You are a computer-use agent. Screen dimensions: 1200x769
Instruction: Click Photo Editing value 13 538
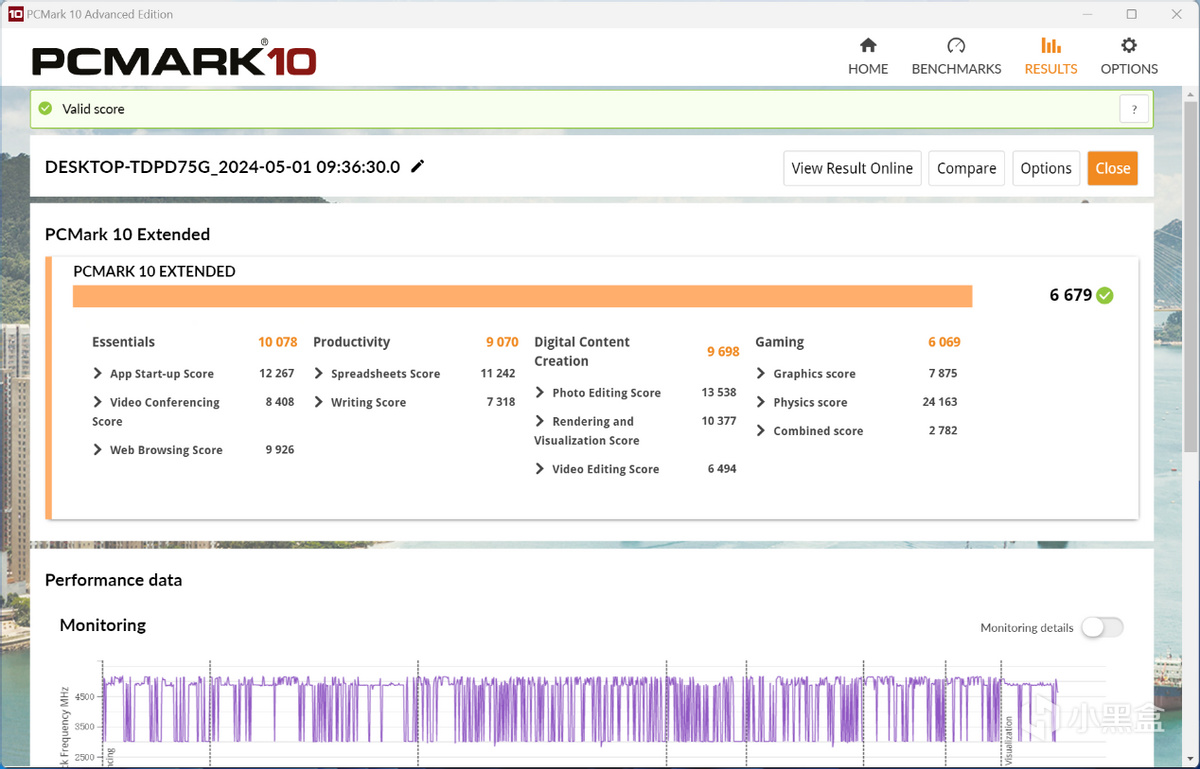pyautogui.click(x=719, y=393)
